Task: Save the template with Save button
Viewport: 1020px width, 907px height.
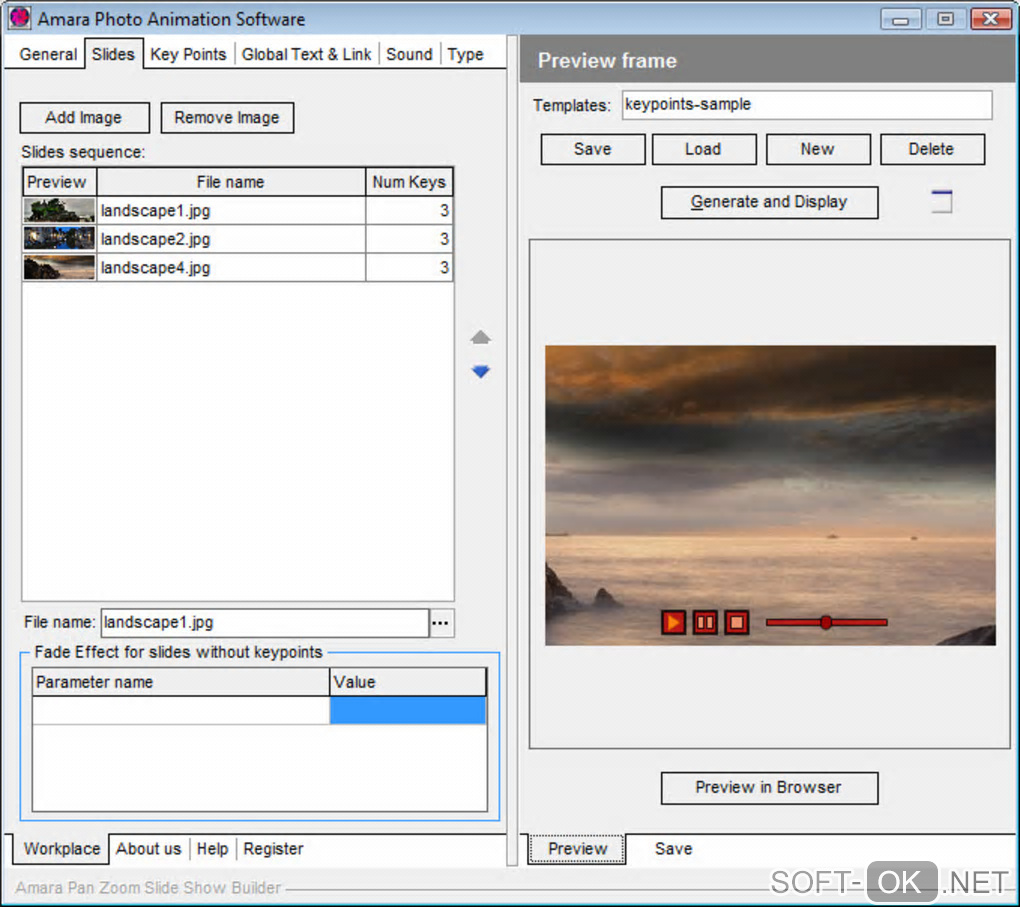Action: (593, 149)
